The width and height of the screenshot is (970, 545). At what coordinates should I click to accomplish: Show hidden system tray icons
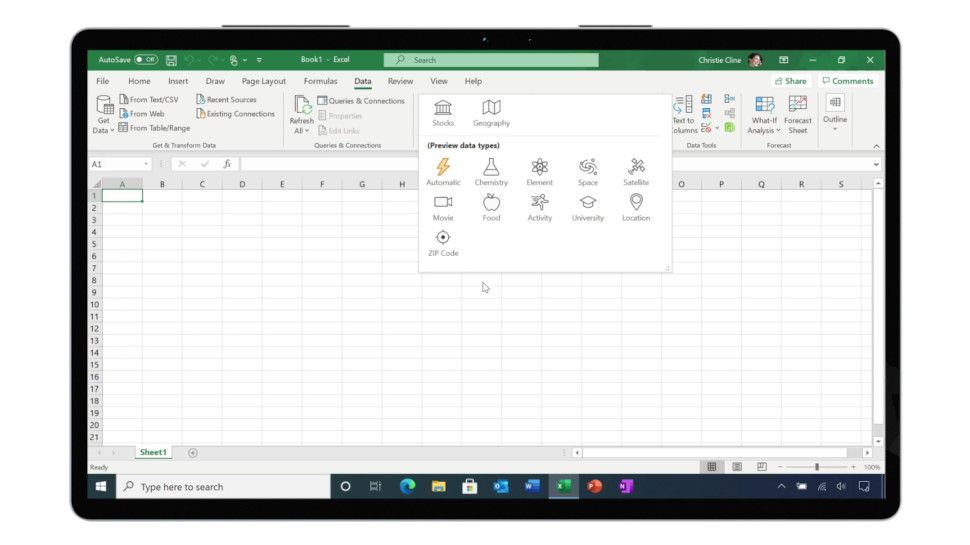[x=781, y=486]
